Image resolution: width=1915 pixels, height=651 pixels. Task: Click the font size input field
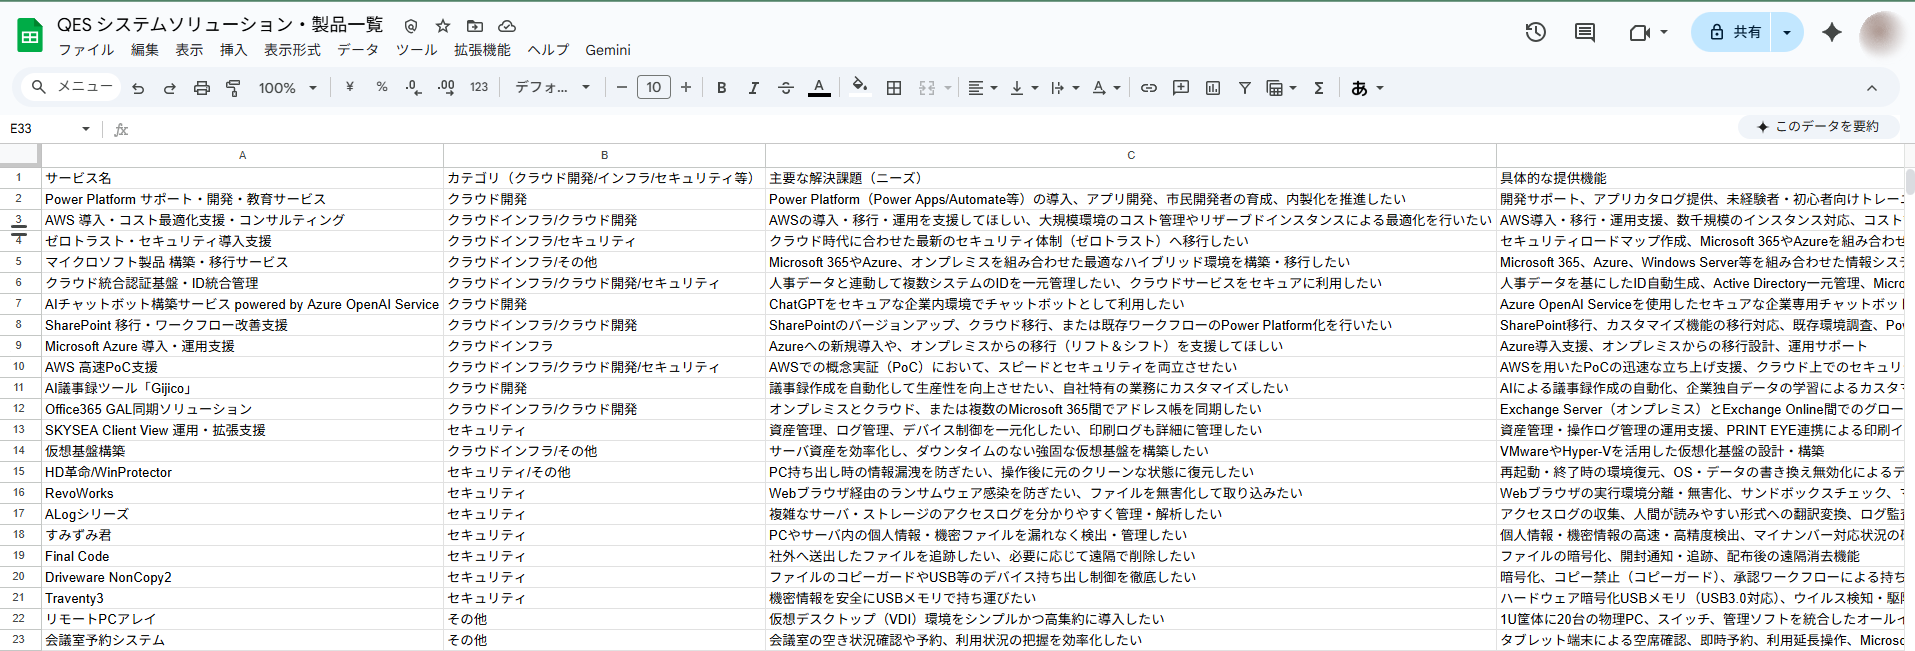653,88
